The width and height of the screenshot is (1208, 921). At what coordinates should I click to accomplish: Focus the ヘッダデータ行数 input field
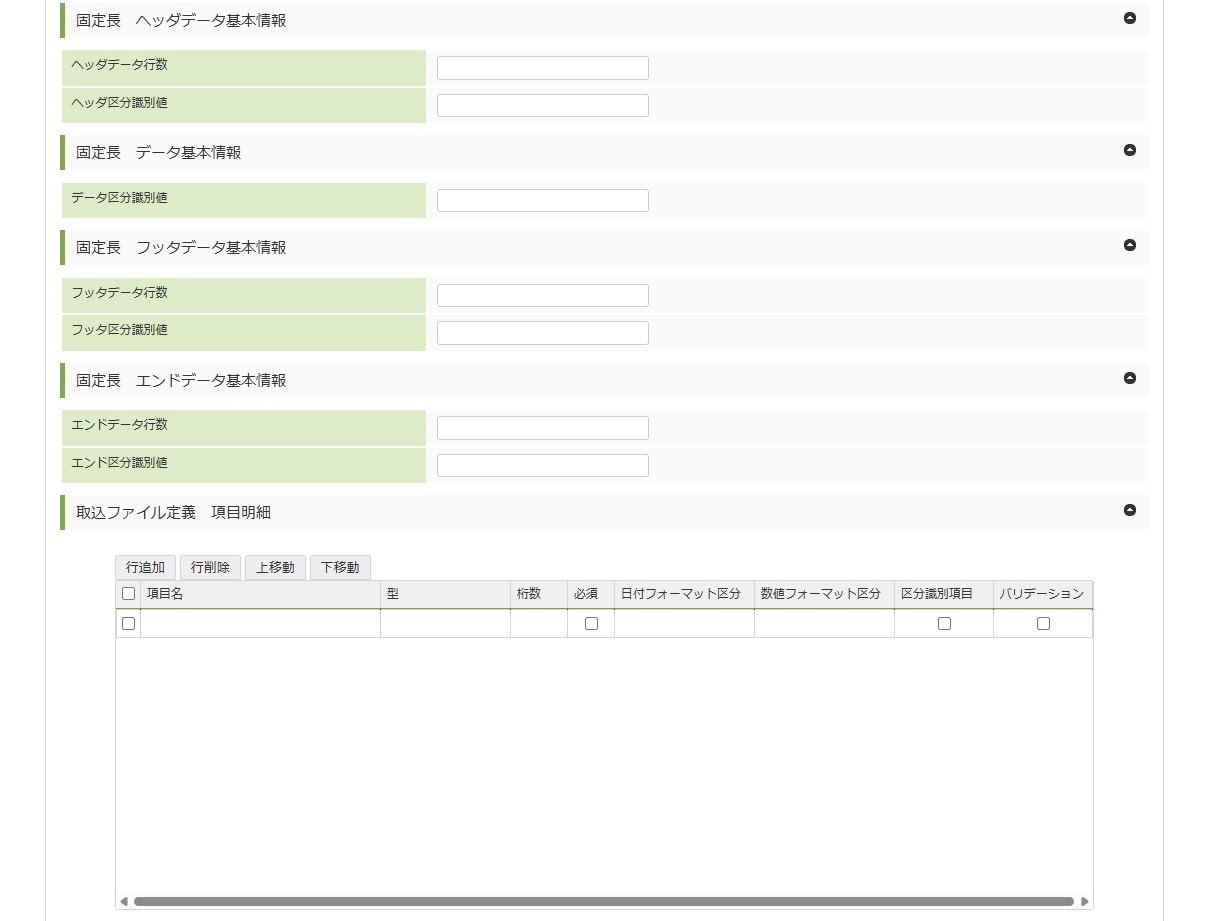point(542,68)
